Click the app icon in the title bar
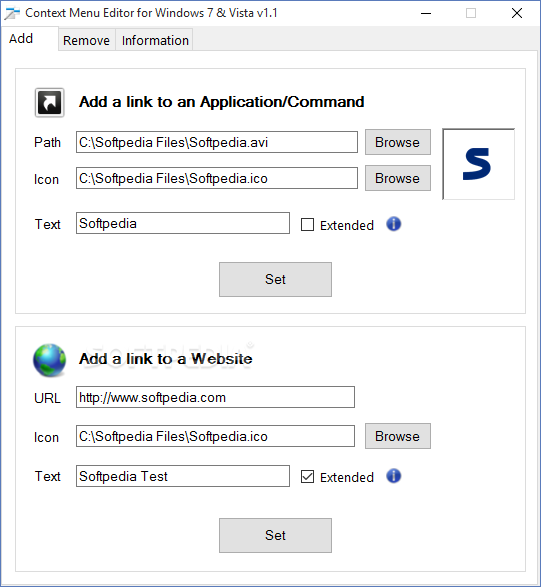Viewport: 541px width, 587px height. (12, 13)
